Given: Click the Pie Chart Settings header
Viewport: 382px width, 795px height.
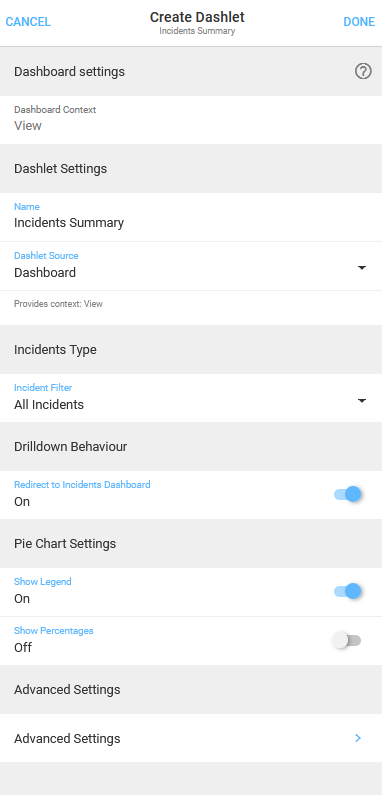Looking at the screenshot, I should pyautogui.click(x=191, y=544).
